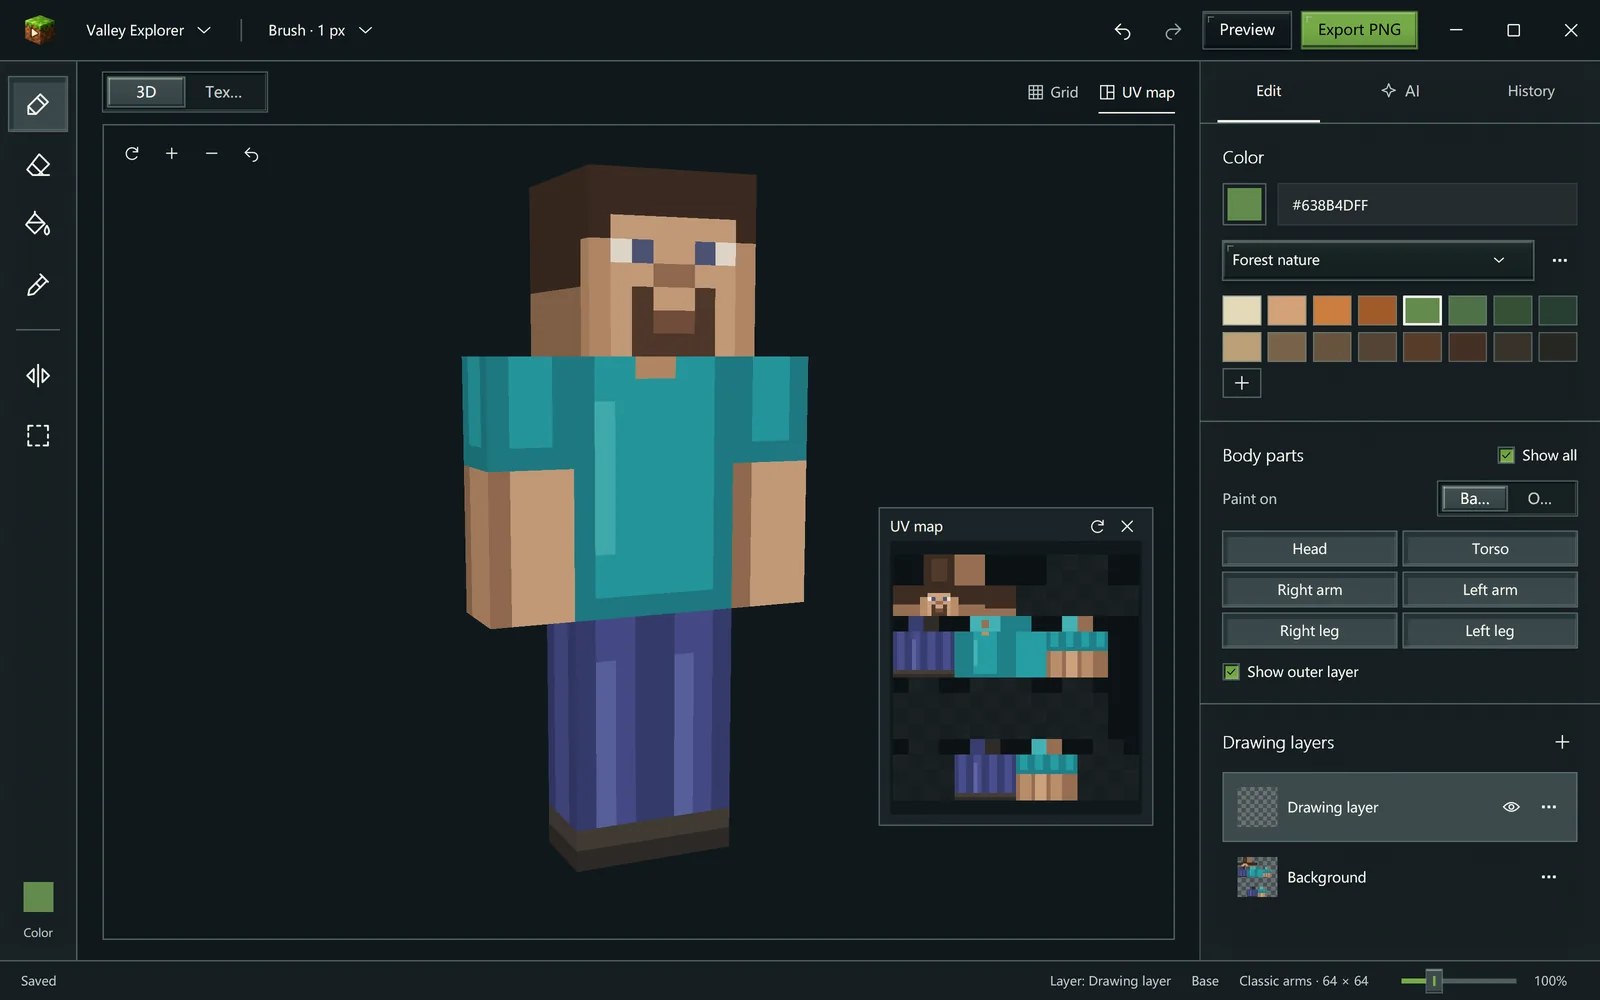This screenshot has width=1600, height=1000.
Task: Expand the Brush size dropdown
Action: coord(320,31)
